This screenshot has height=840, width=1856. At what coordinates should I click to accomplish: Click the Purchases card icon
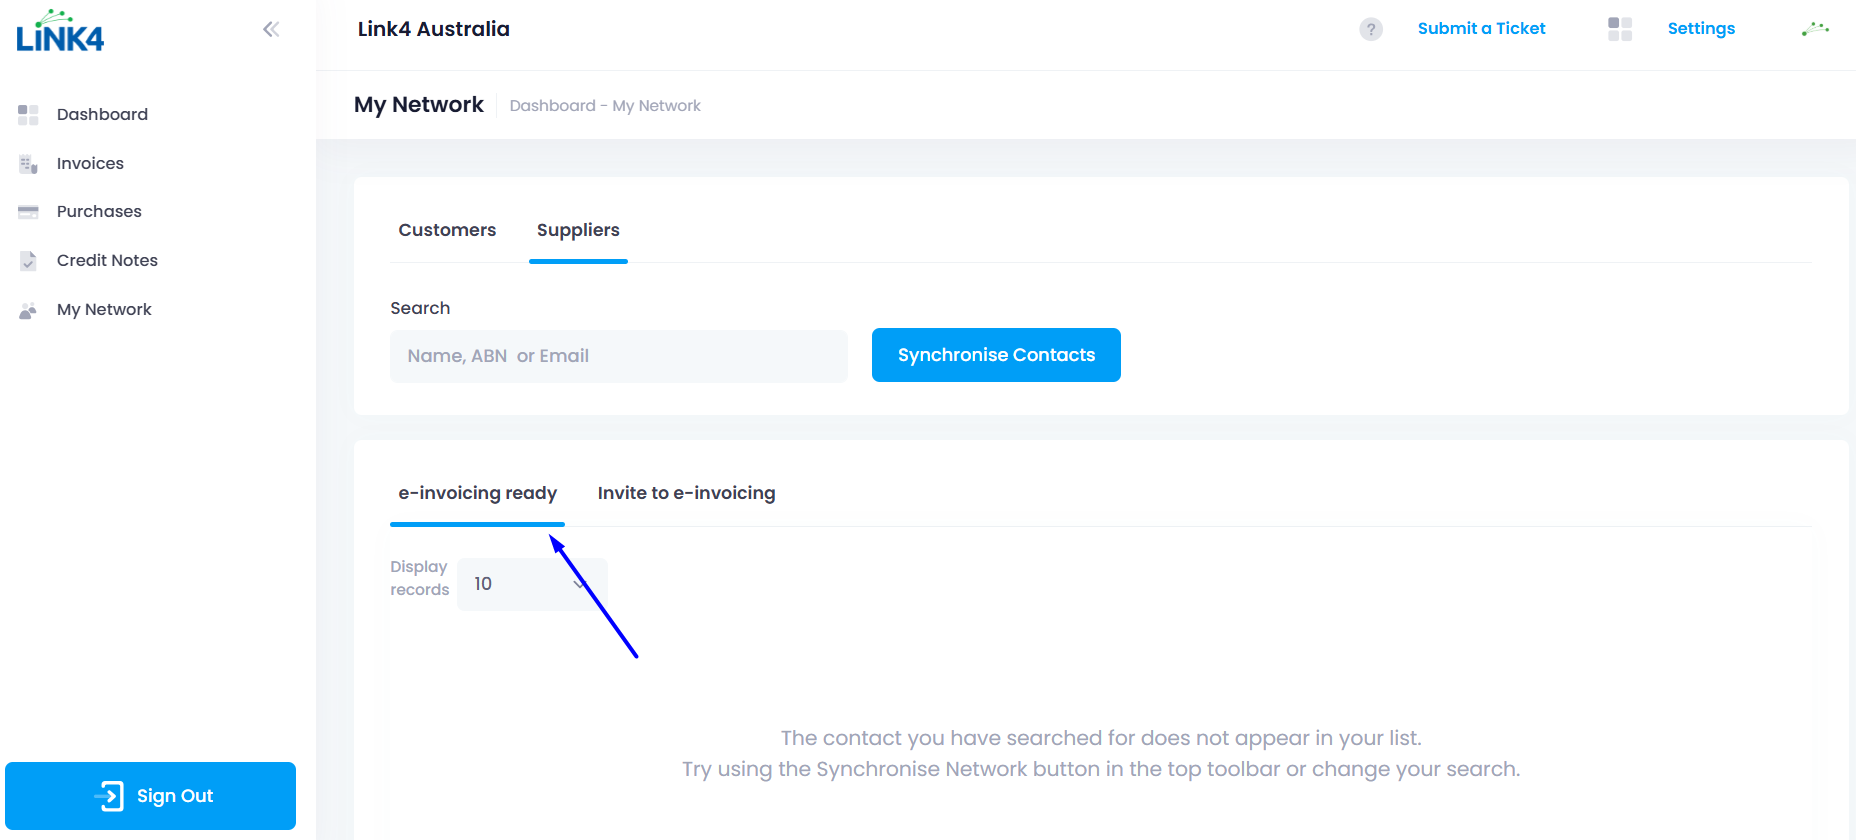click(x=28, y=212)
